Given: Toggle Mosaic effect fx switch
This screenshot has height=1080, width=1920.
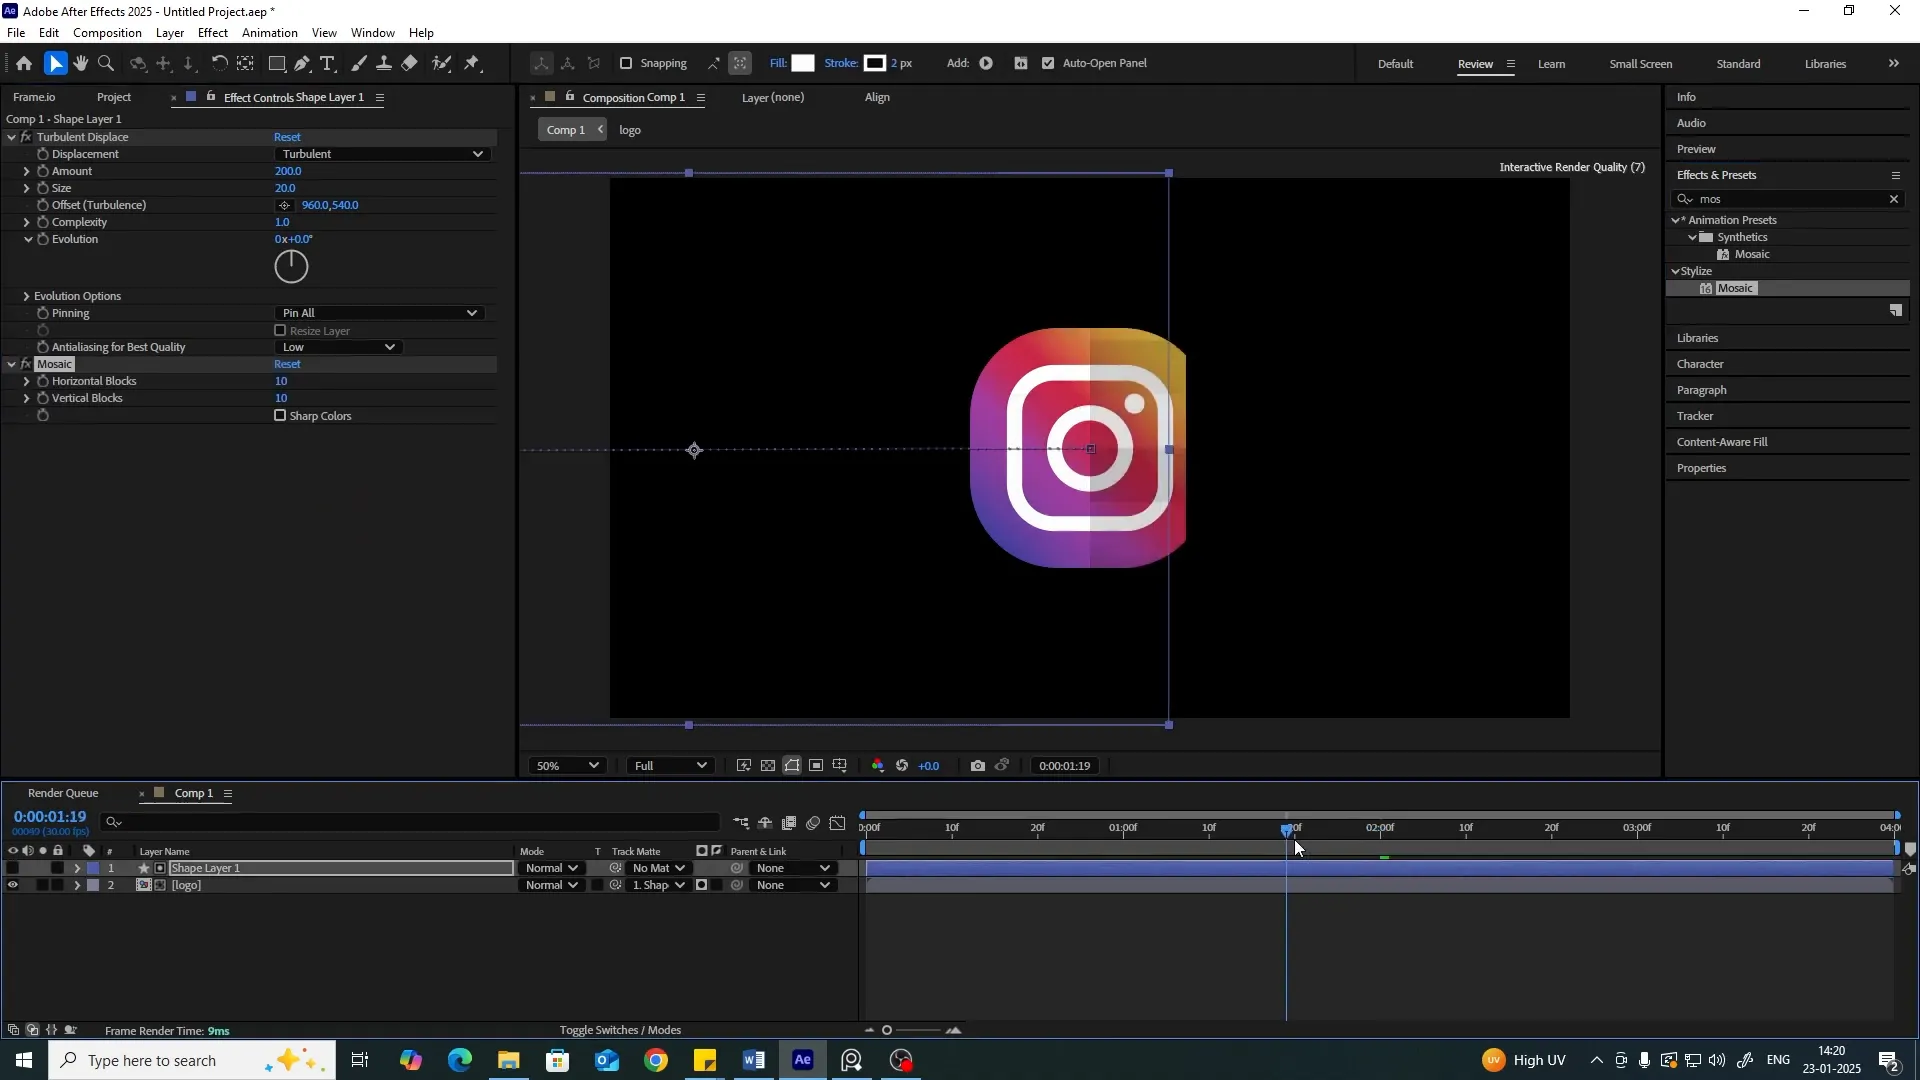Looking at the screenshot, I should coord(26,364).
